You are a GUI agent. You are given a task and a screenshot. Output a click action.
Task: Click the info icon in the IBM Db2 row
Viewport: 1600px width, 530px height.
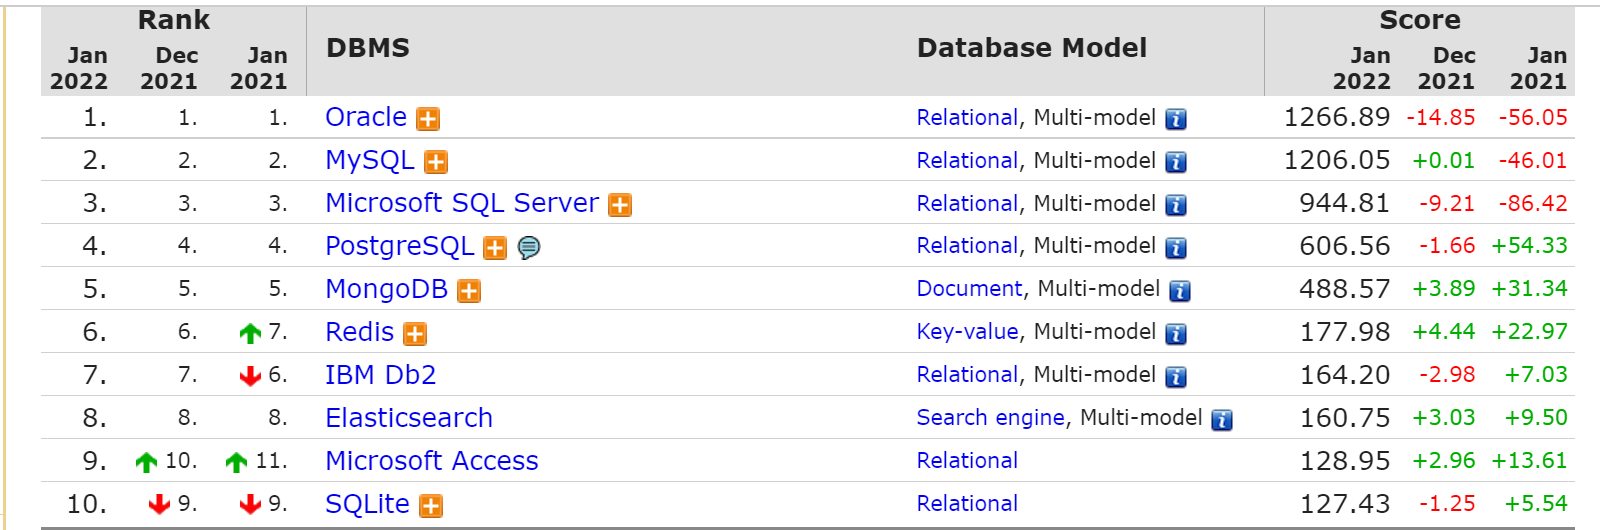click(1176, 377)
